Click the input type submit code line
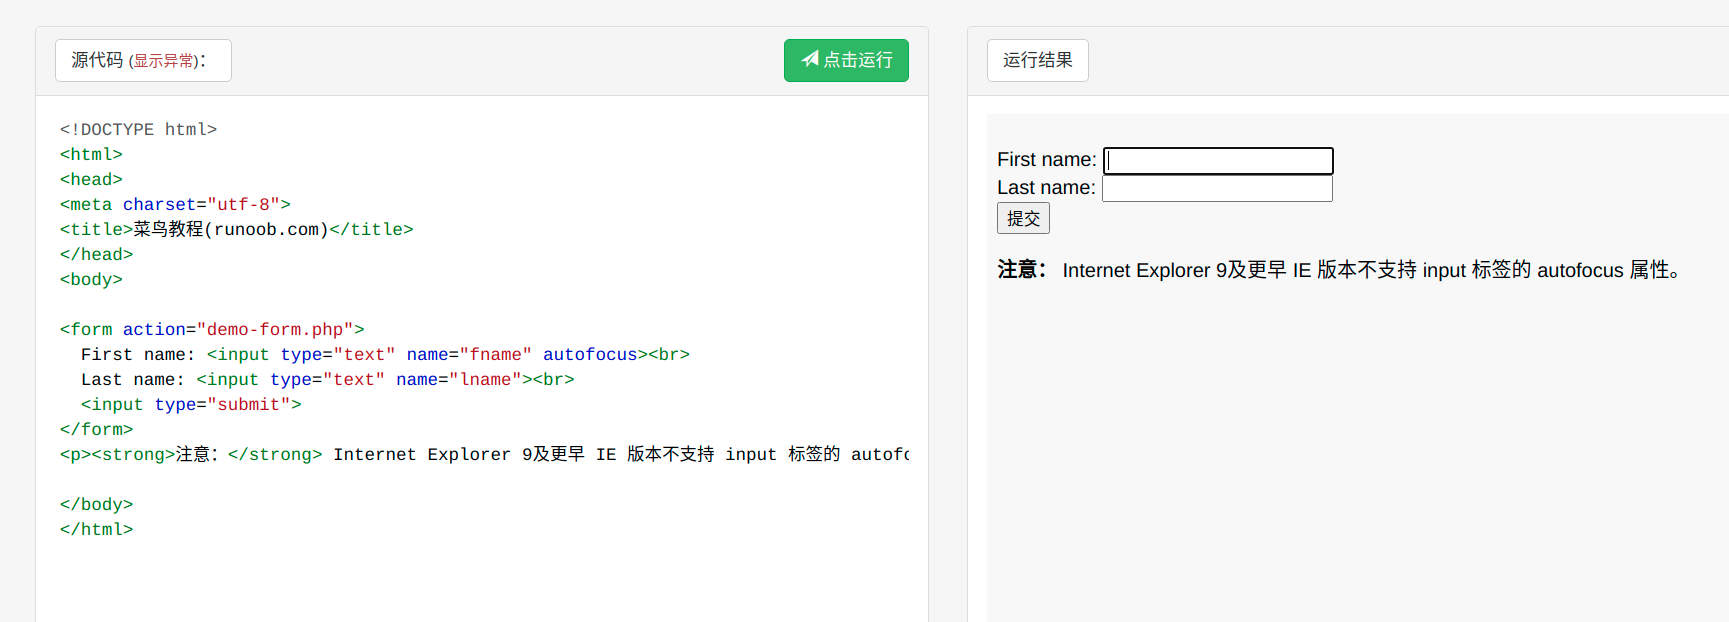Viewport: 1729px width, 622px height. click(x=191, y=404)
